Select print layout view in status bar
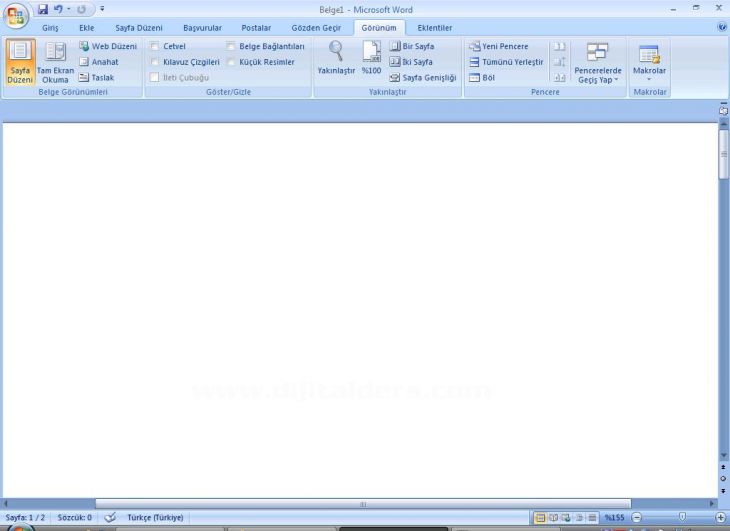730x531 pixels. click(540, 518)
